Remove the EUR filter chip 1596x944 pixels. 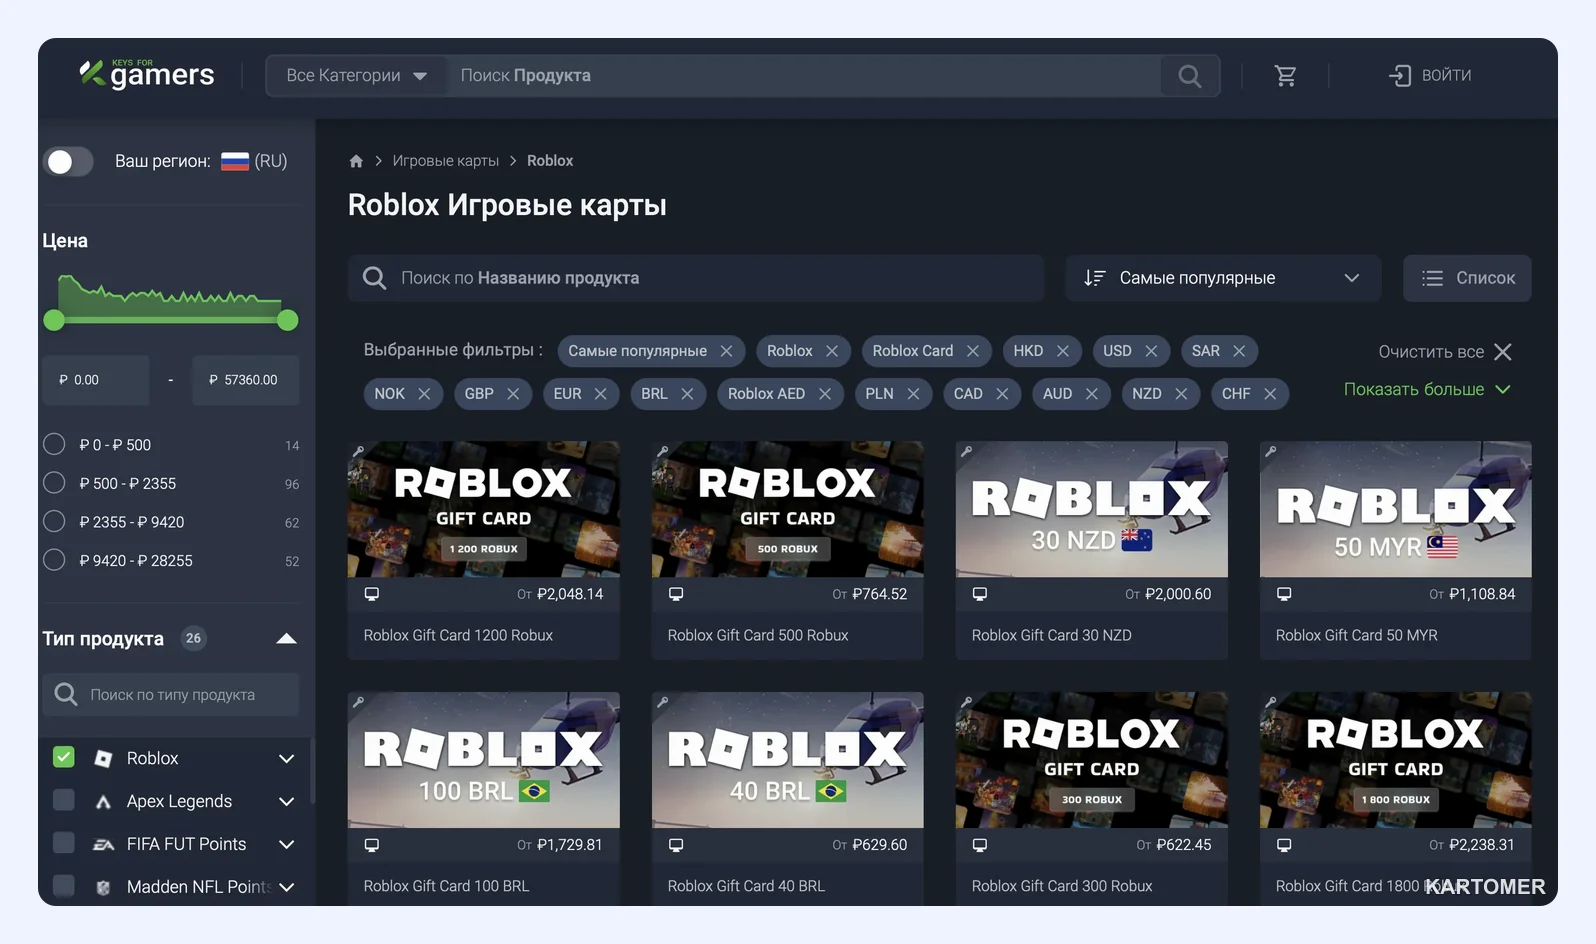[x=601, y=394]
